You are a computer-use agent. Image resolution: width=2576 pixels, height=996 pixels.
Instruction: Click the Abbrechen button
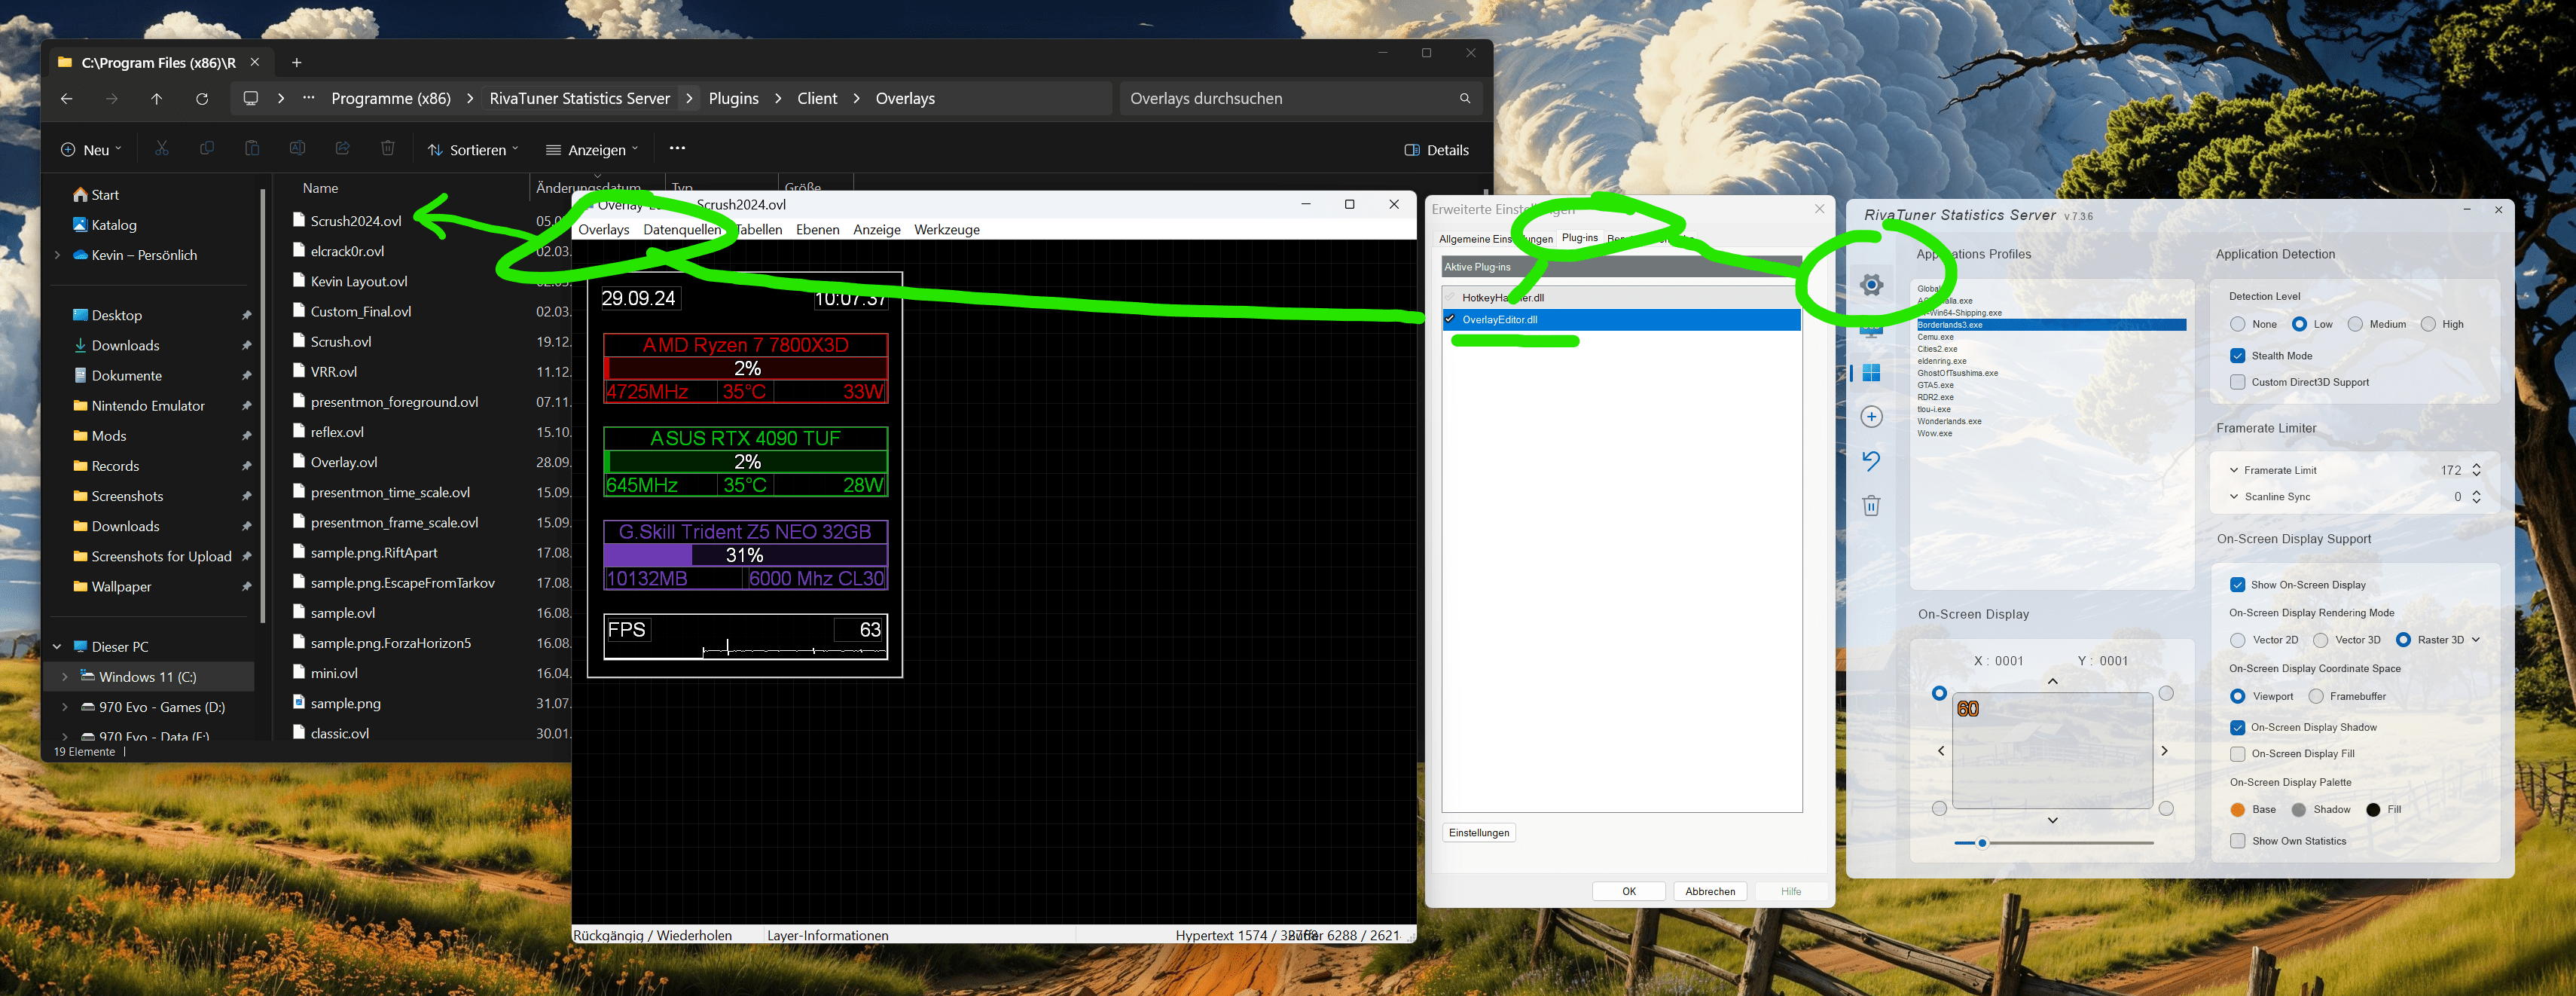click(x=1710, y=891)
